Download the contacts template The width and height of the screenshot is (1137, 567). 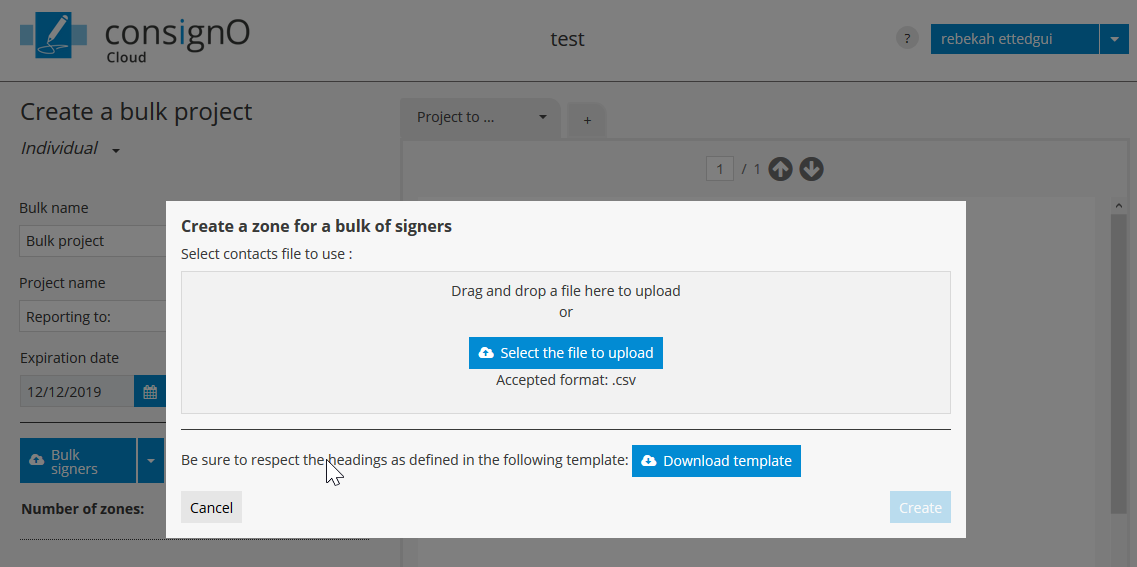coord(716,461)
